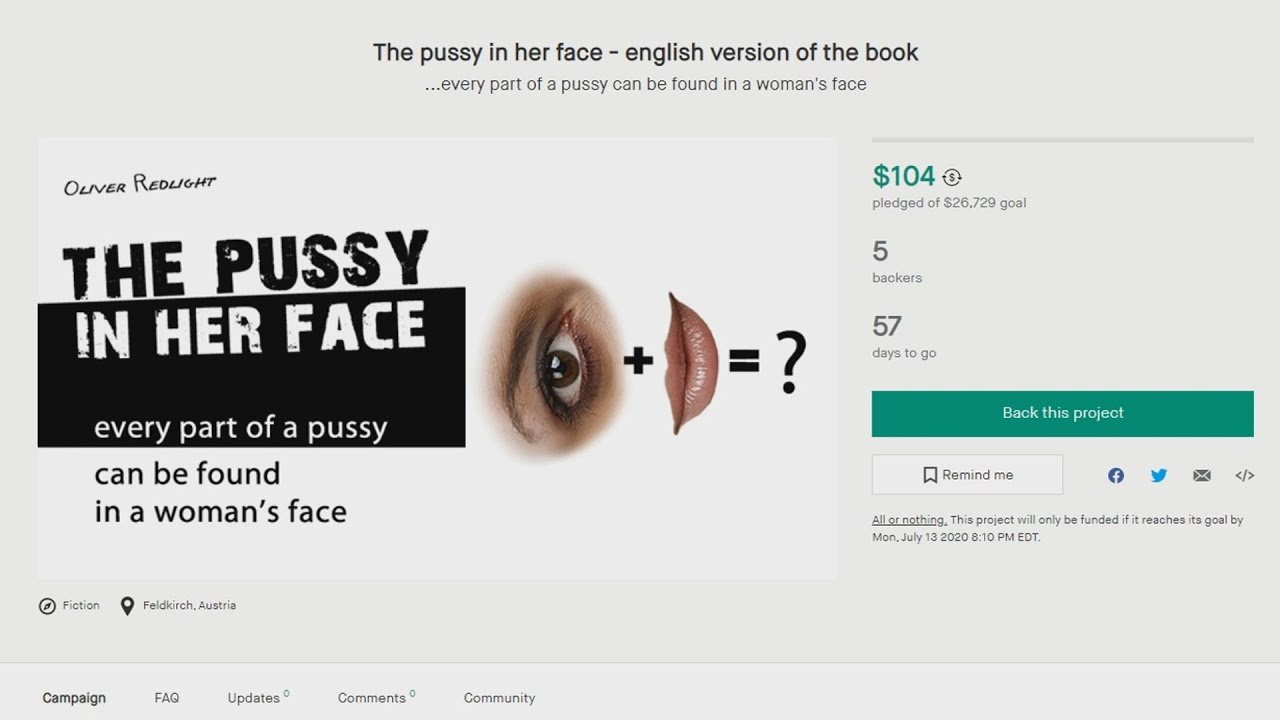Switch to the FAQ tab
This screenshot has height=720, width=1280.
coord(167,698)
